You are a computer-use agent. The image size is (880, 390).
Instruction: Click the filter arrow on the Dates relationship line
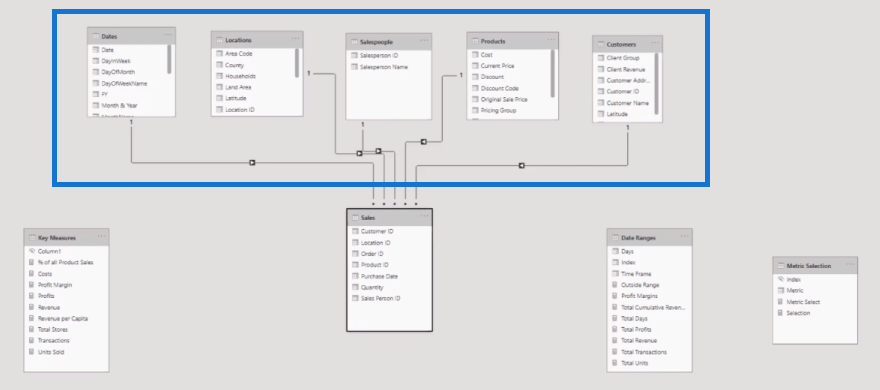tap(252, 163)
